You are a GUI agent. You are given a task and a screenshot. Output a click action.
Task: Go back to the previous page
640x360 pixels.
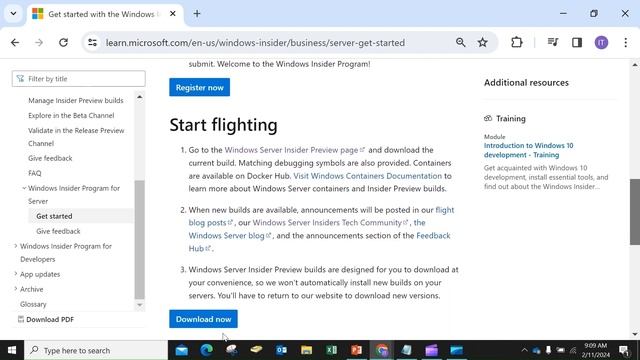15,42
